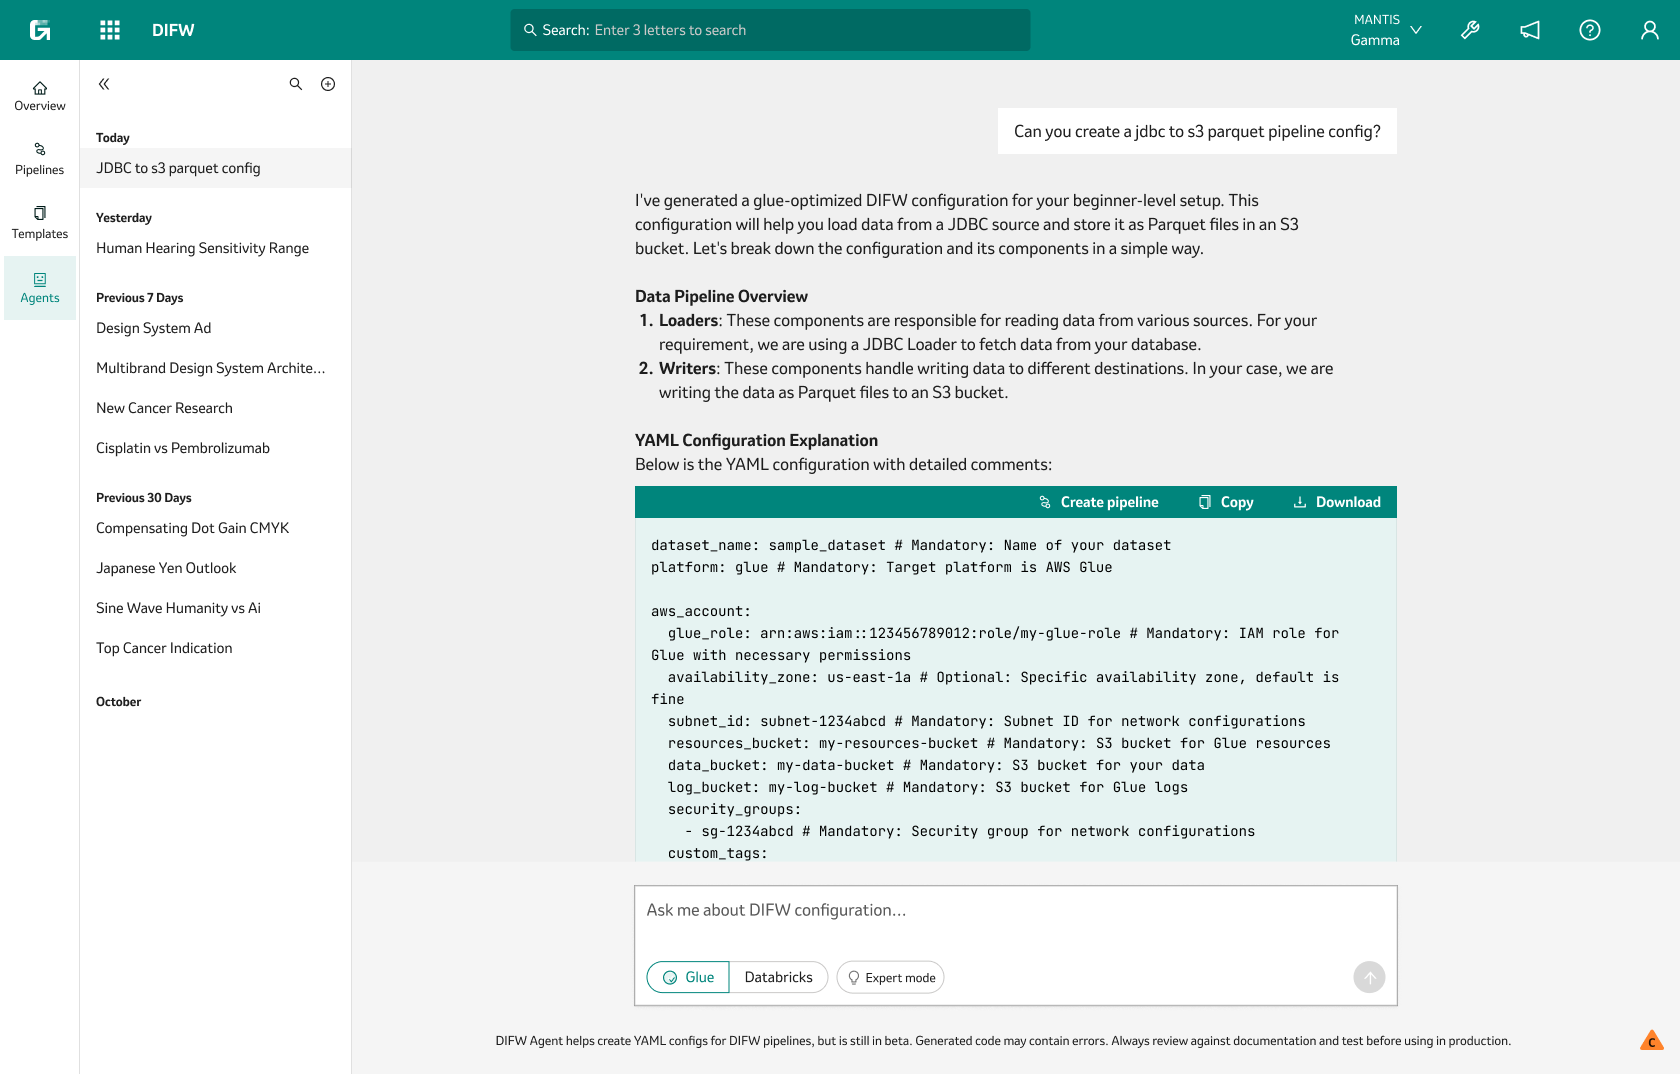1680x1074 pixels.
Task: Toggle Expert mode
Action: (x=890, y=977)
